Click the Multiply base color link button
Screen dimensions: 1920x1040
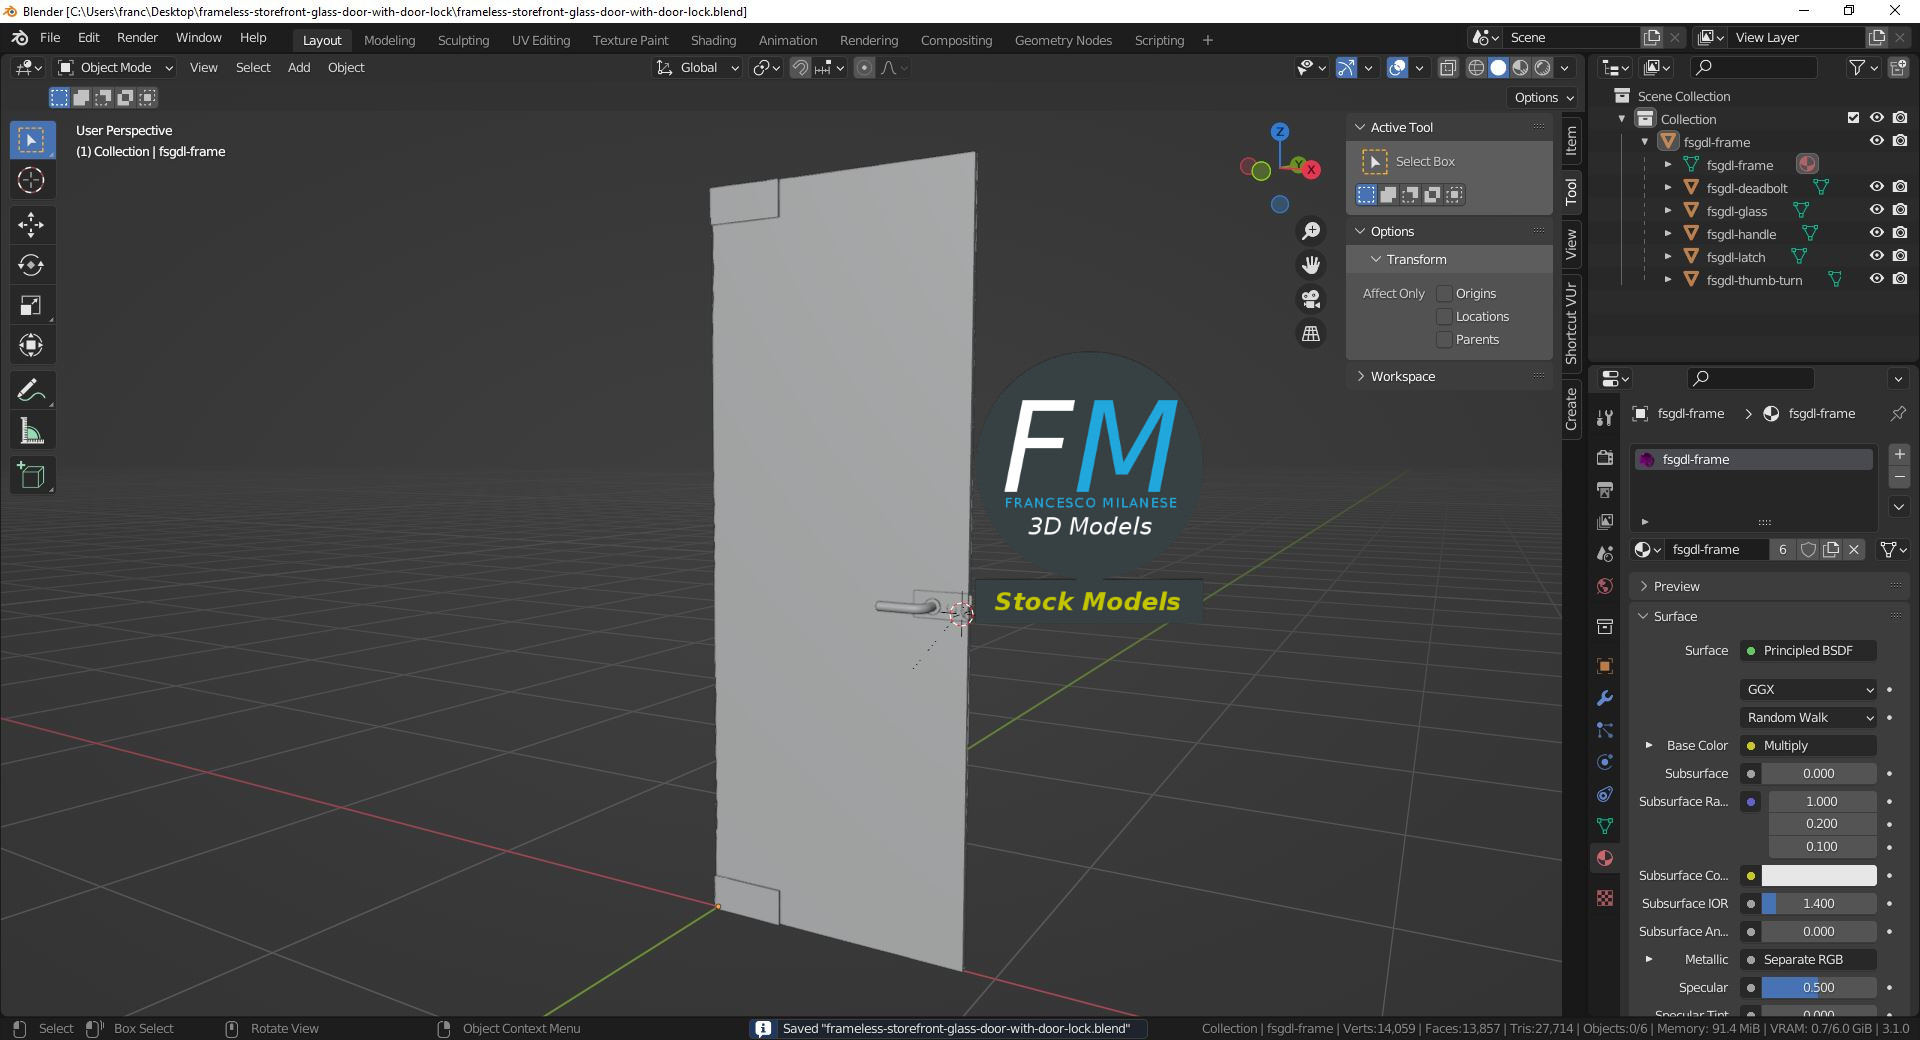(1809, 745)
